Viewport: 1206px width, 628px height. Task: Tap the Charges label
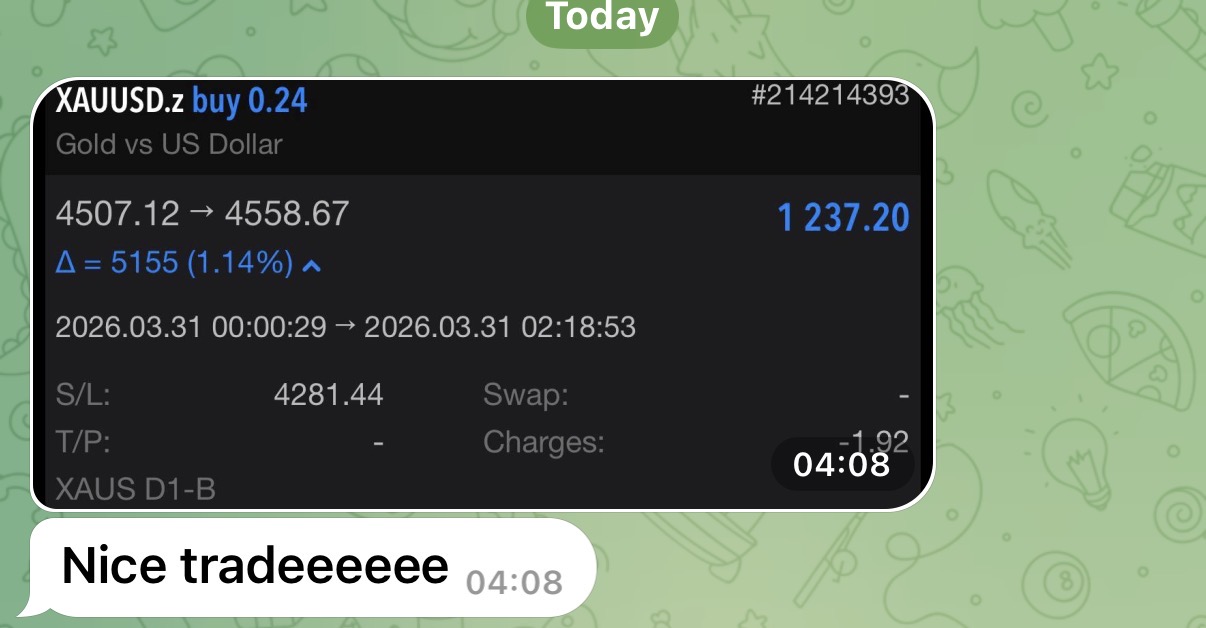click(x=544, y=442)
